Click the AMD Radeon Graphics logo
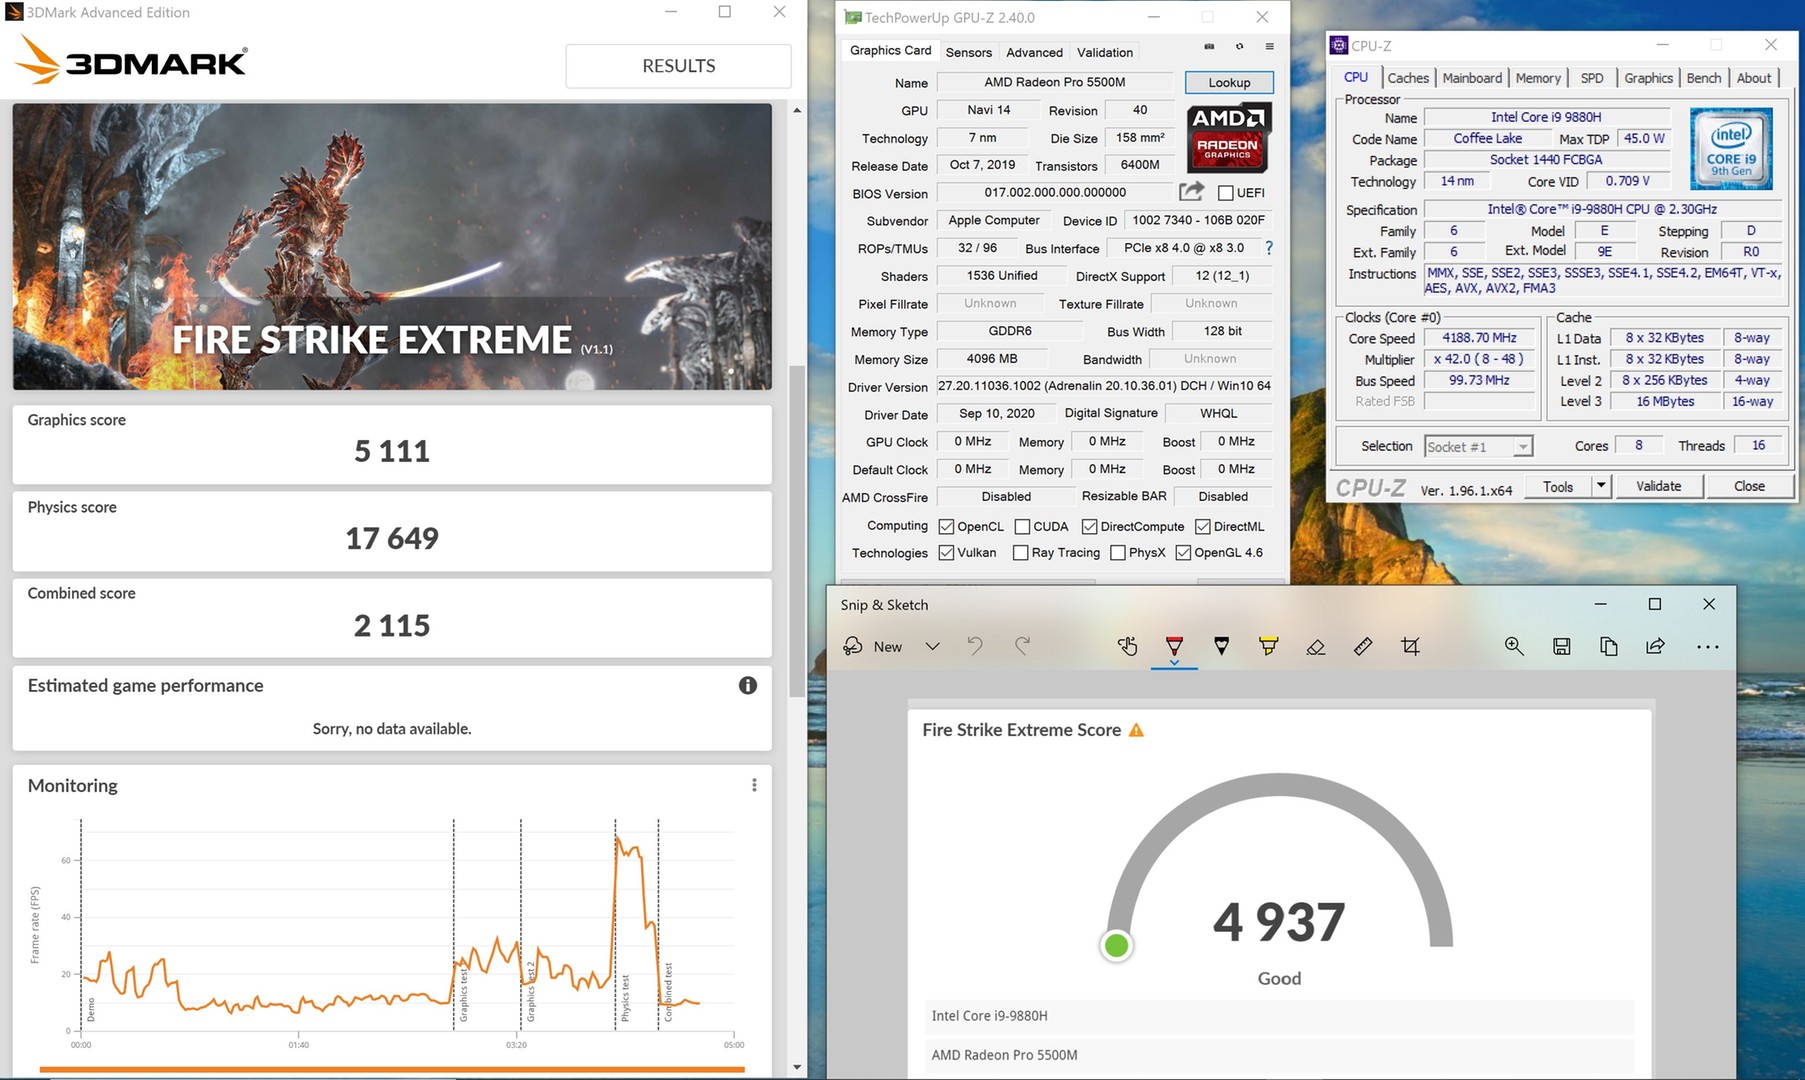This screenshot has width=1805, height=1080. tap(1229, 139)
